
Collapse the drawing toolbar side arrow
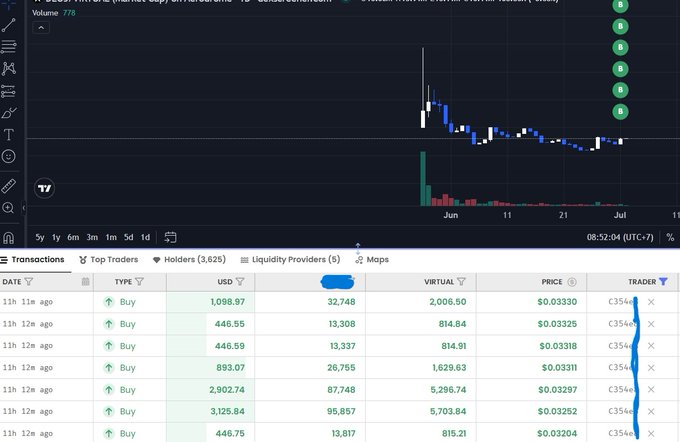(24, 208)
